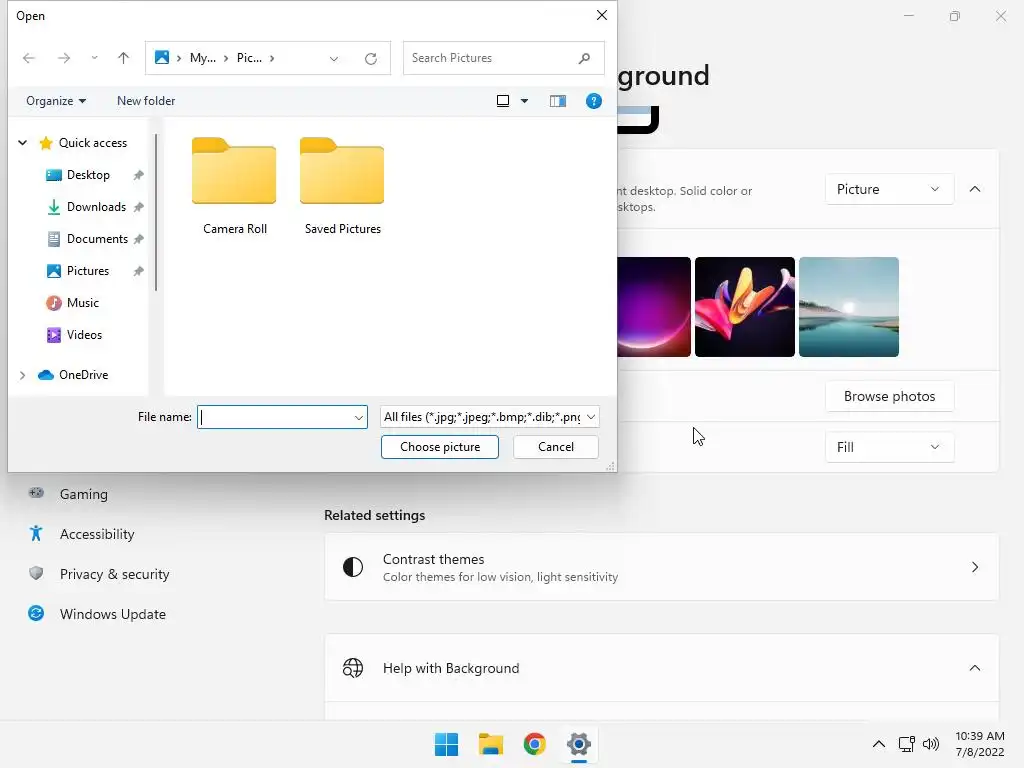1024x768 pixels.
Task: Go up one folder level
Action: (123, 58)
